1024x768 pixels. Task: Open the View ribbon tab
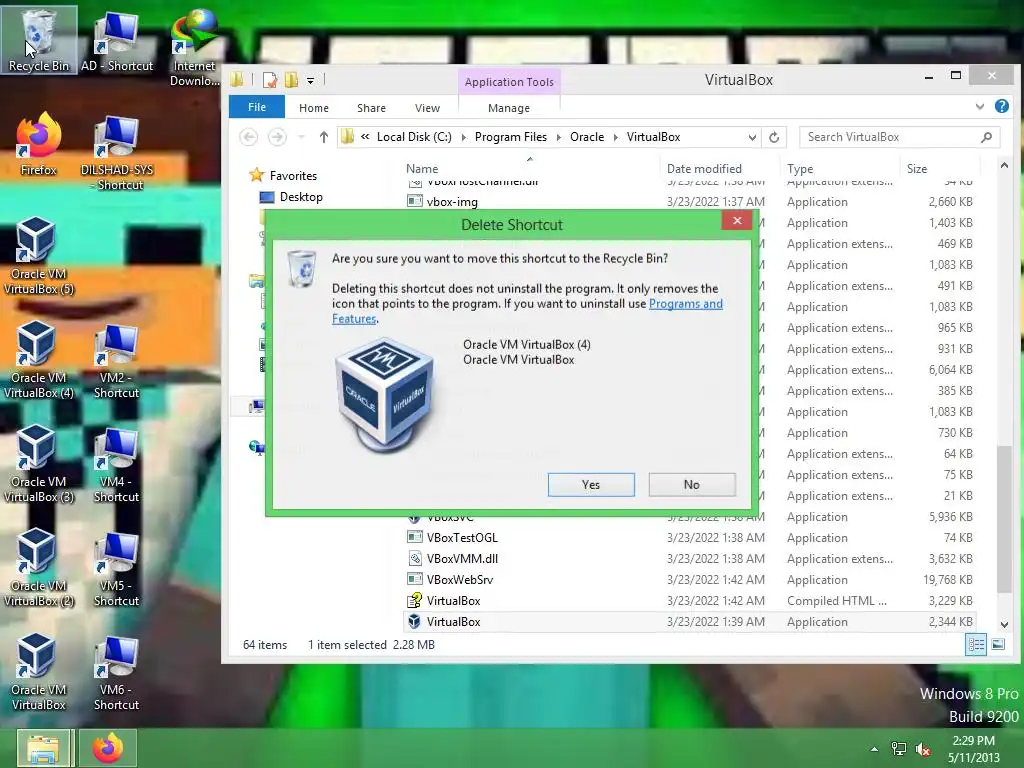point(428,108)
